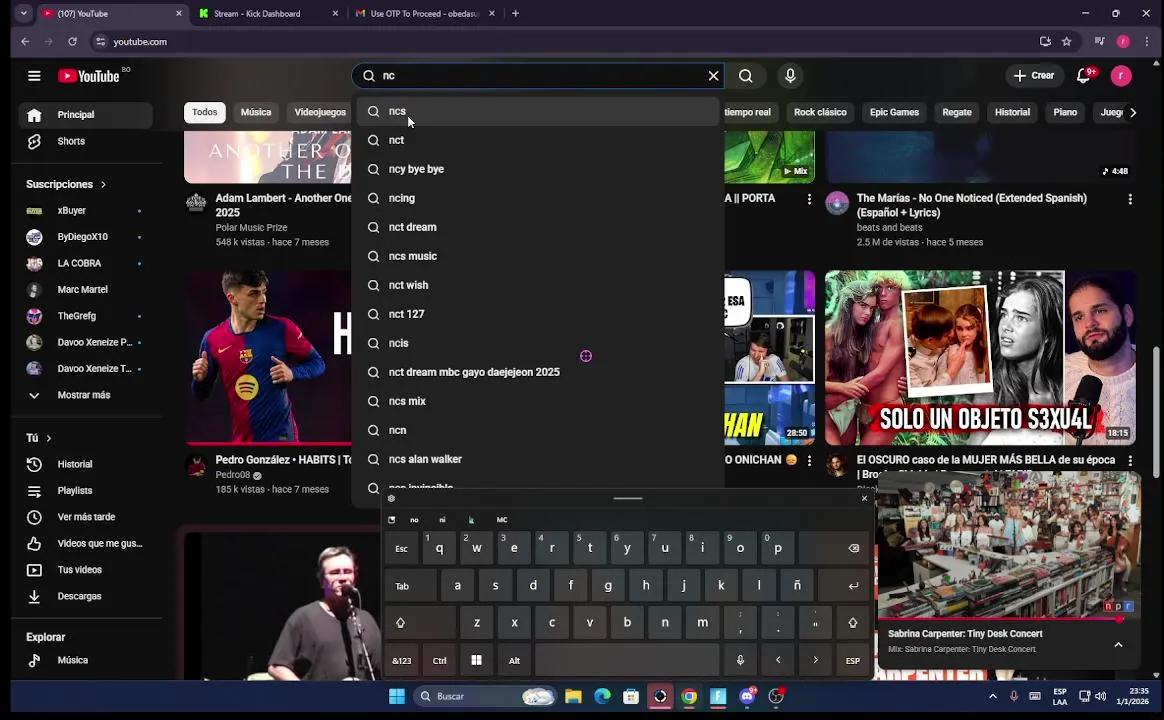The image size is (1164, 720).
Task: Open Pedro González HABITS video thumbnail
Action: point(269,357)
